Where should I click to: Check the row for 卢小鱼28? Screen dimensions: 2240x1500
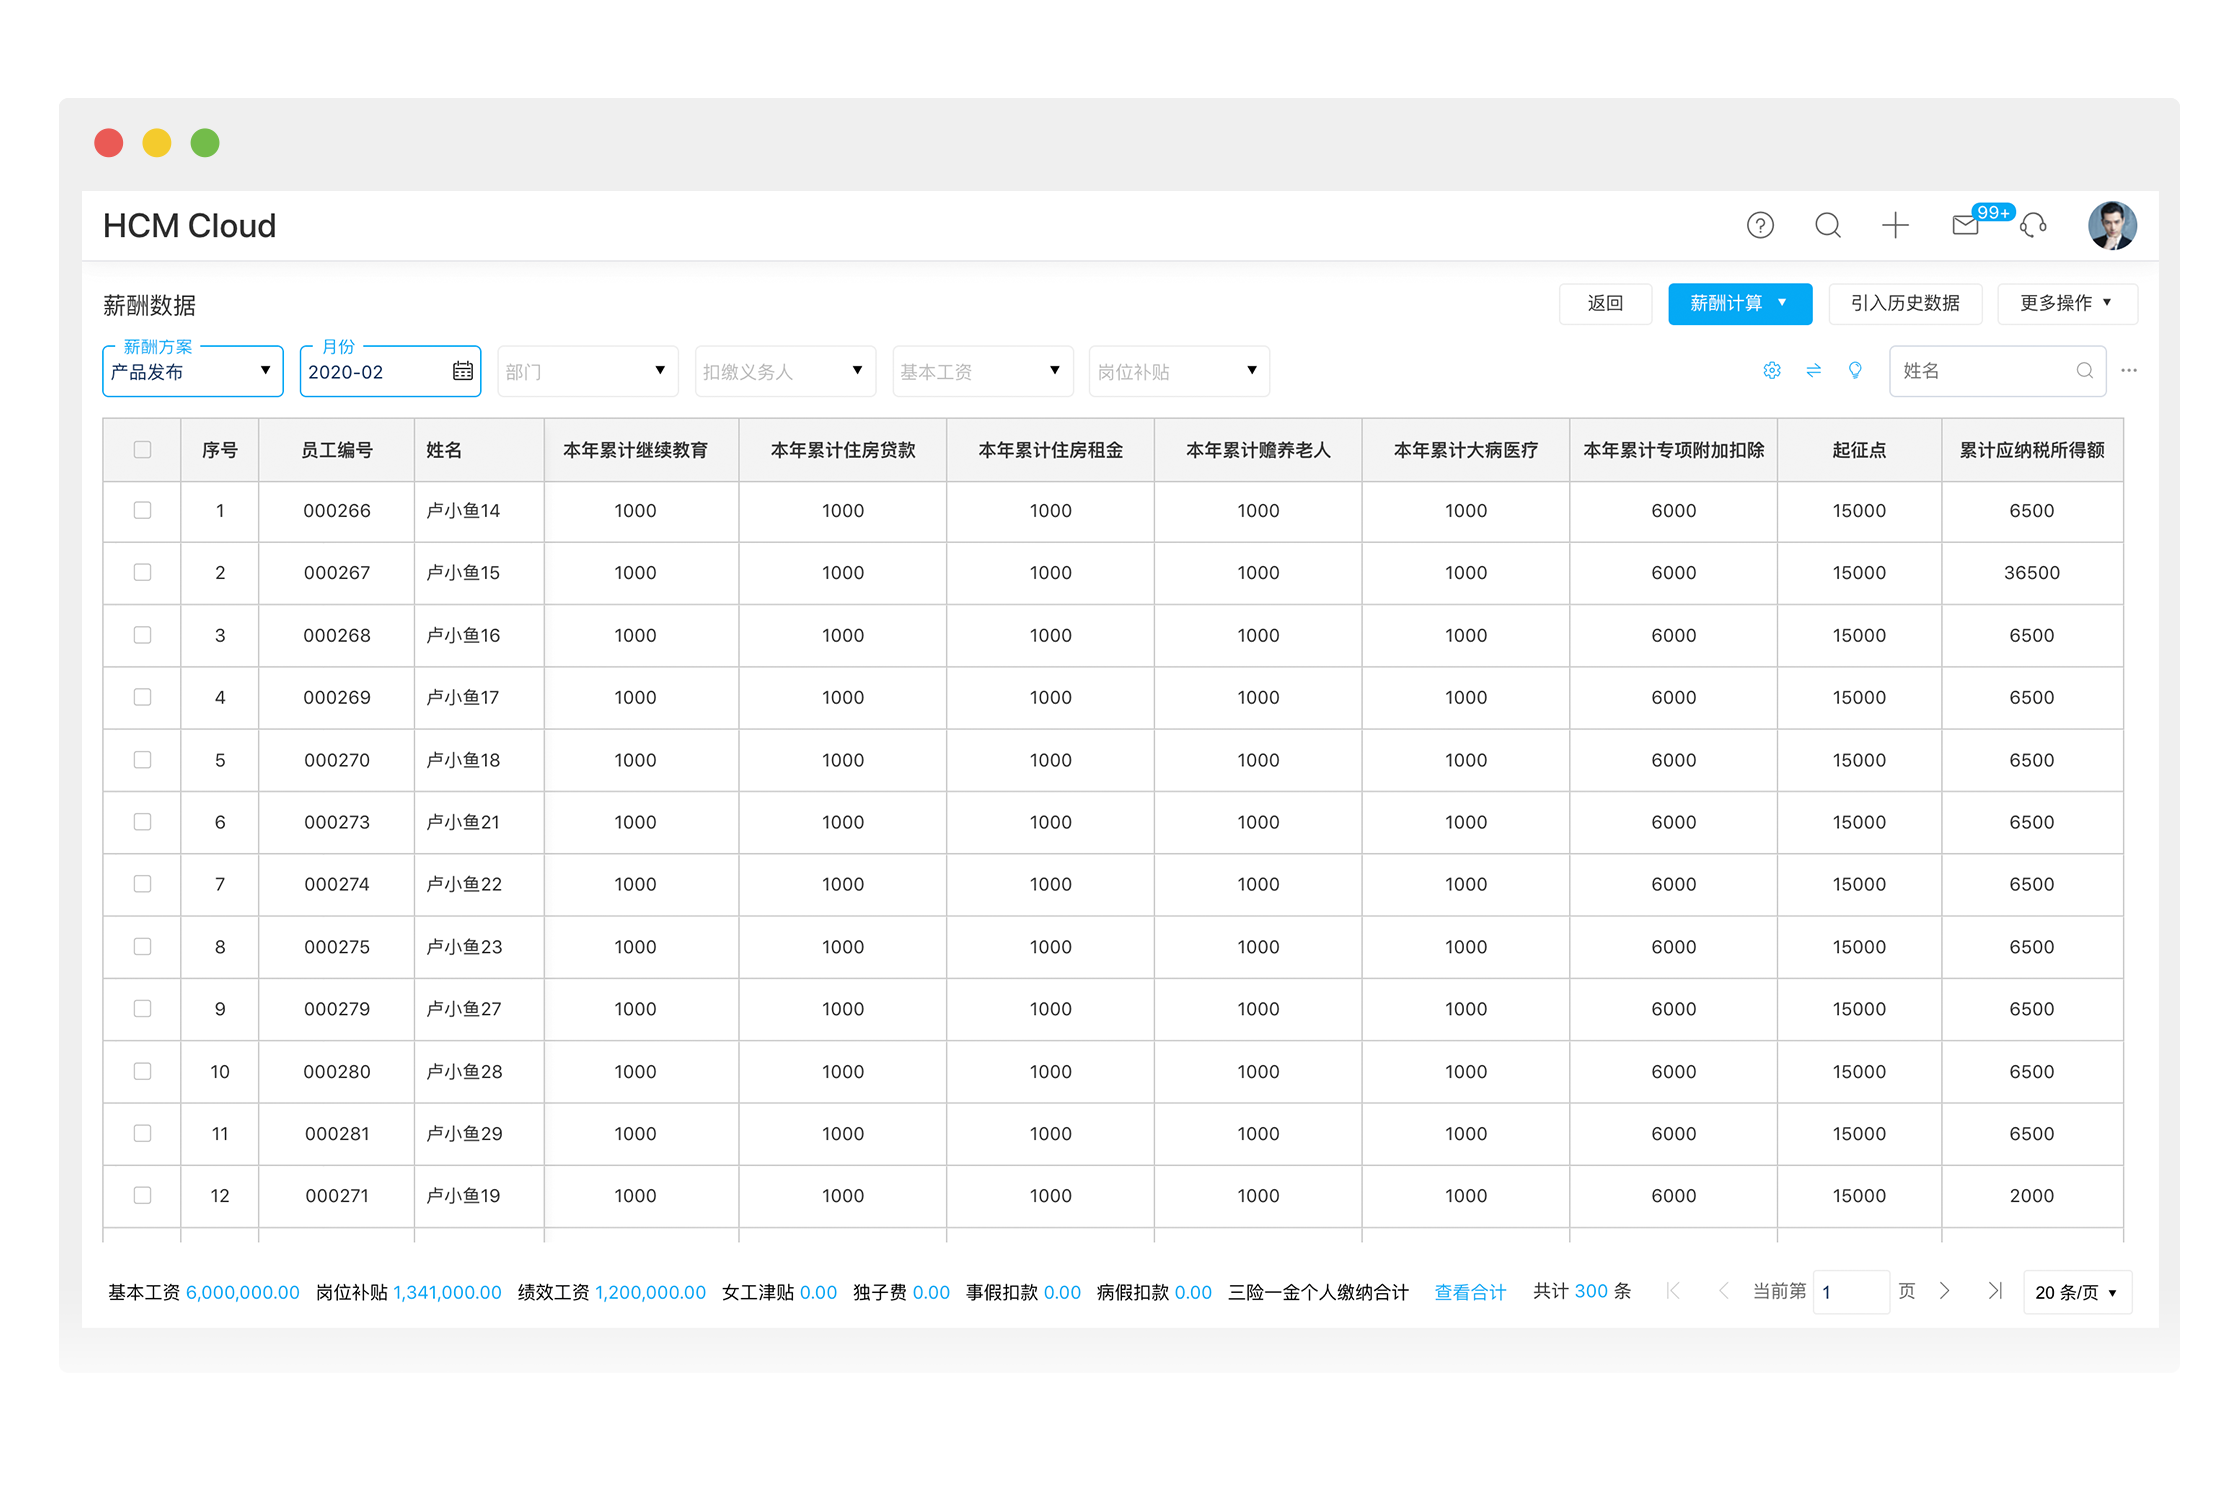142,1071
